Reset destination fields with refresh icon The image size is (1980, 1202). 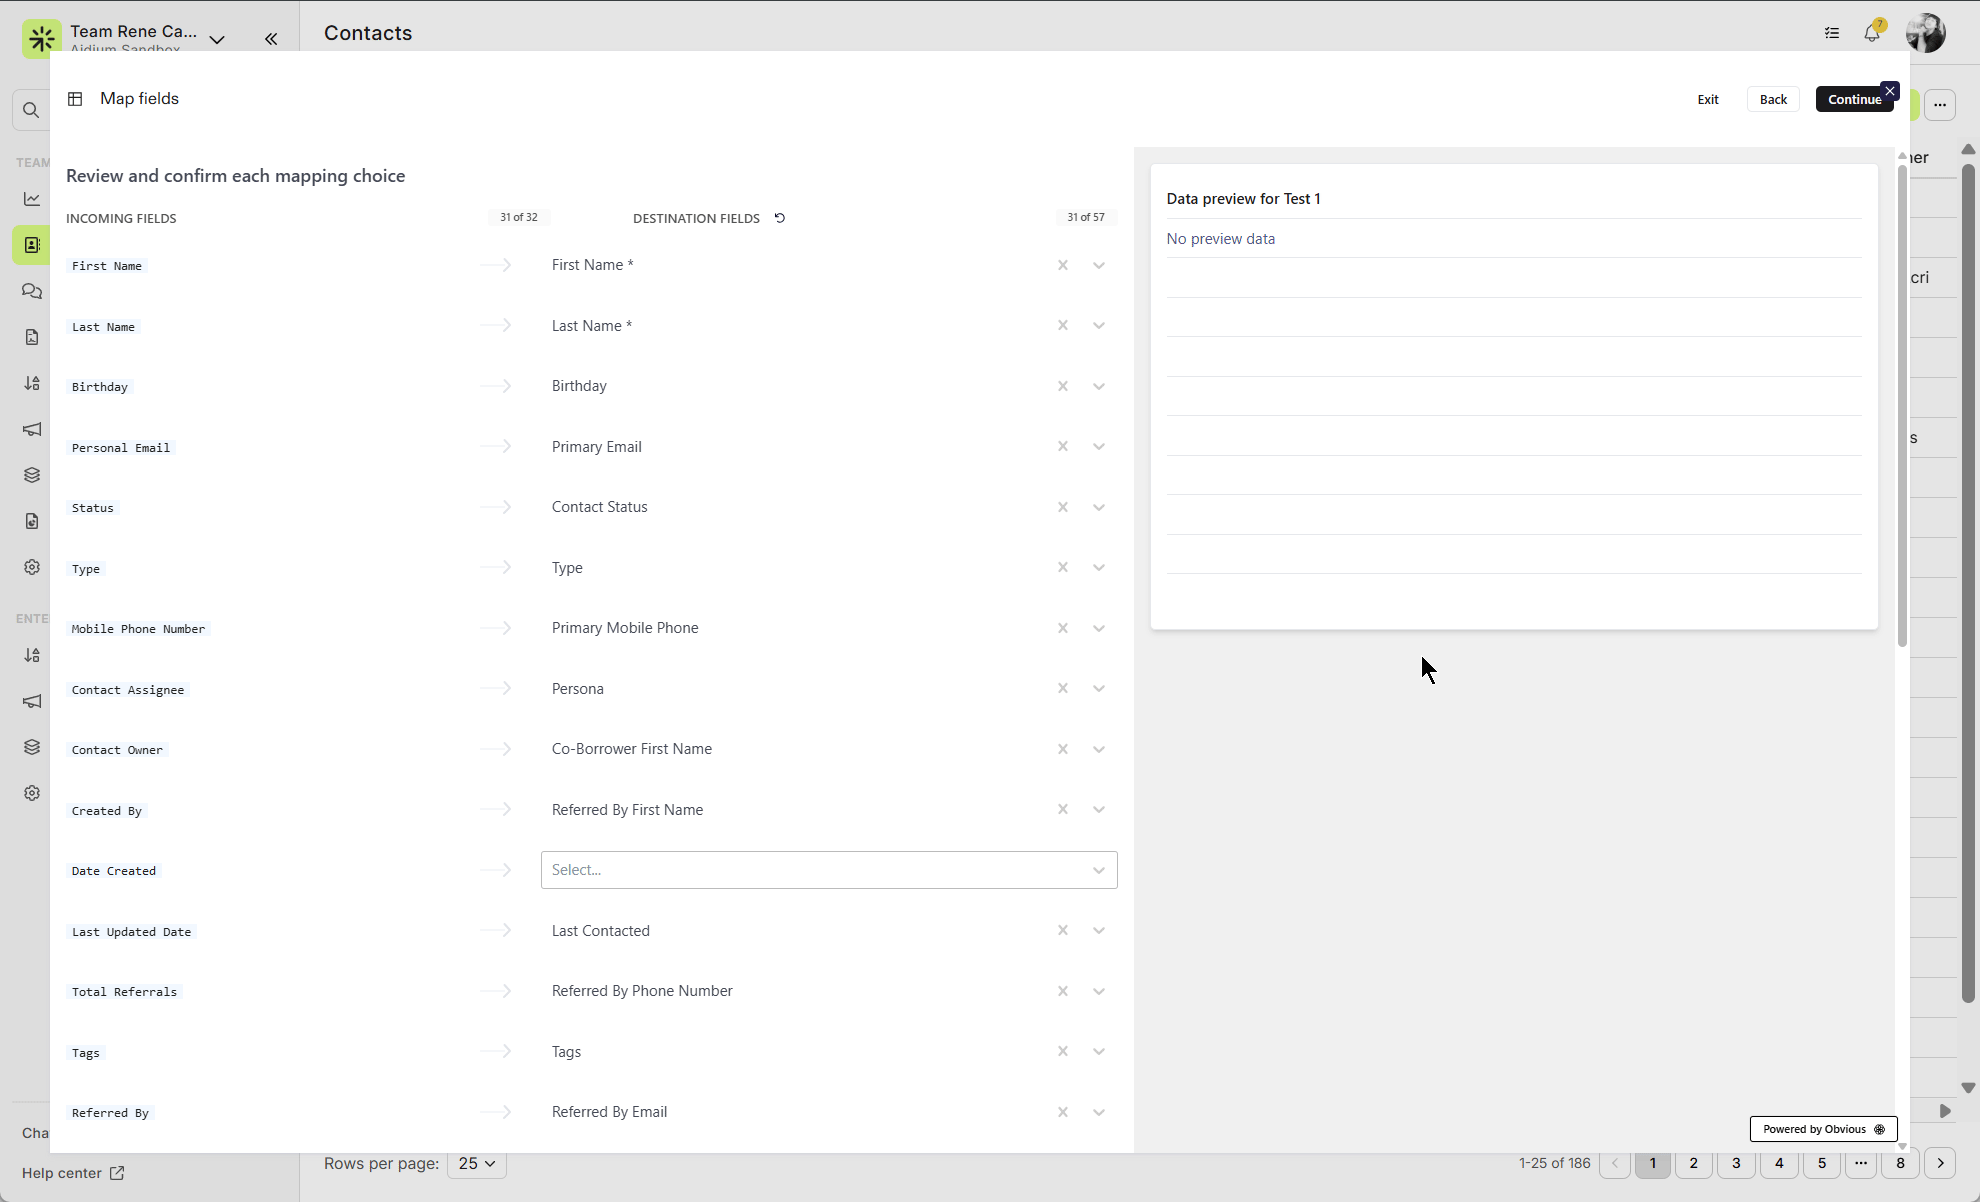click(780, 218)
